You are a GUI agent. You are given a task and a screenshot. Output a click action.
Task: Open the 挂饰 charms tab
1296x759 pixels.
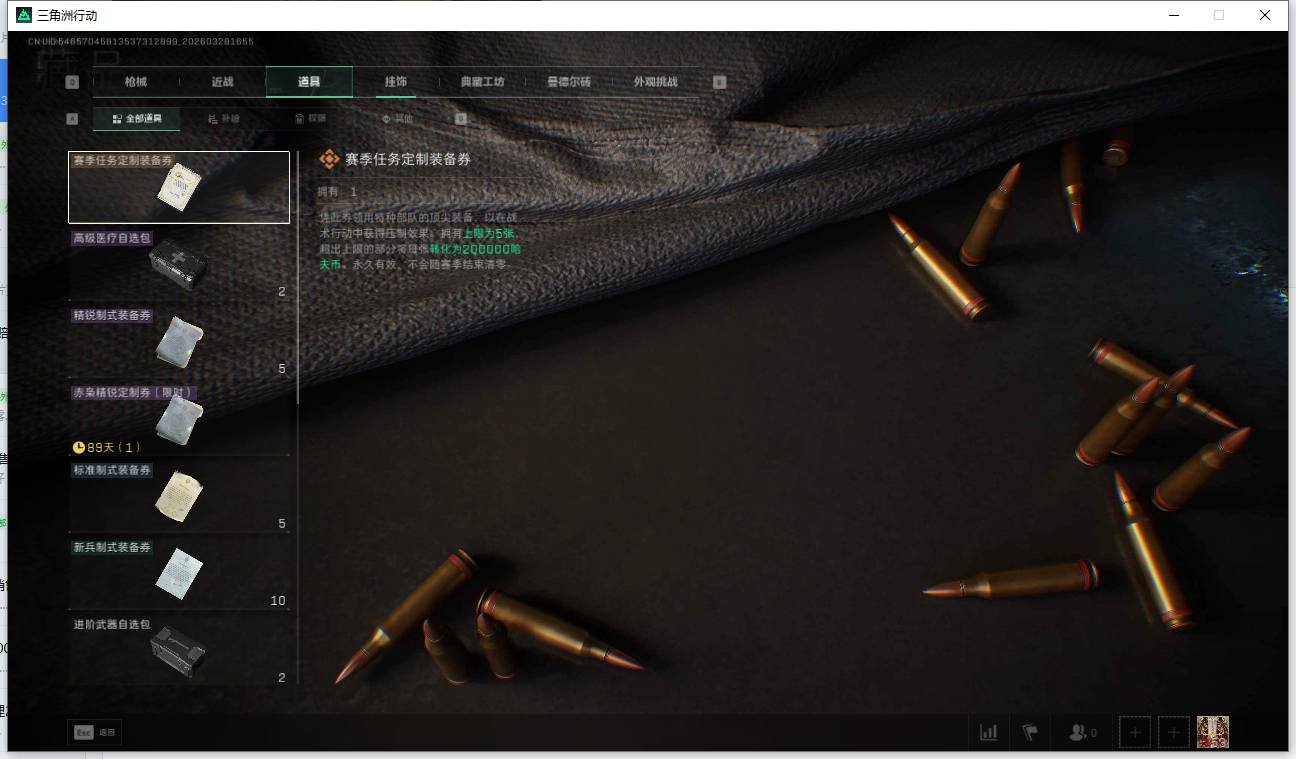[396, 82]
